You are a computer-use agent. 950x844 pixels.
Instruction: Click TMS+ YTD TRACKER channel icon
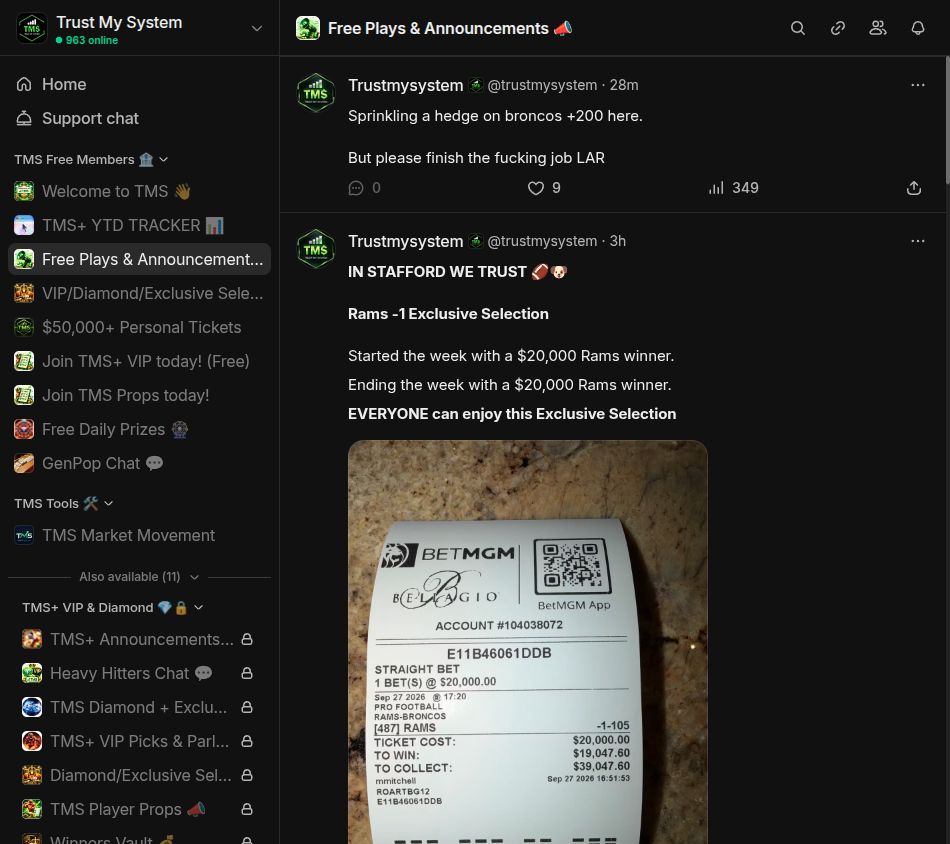[24, 225]
